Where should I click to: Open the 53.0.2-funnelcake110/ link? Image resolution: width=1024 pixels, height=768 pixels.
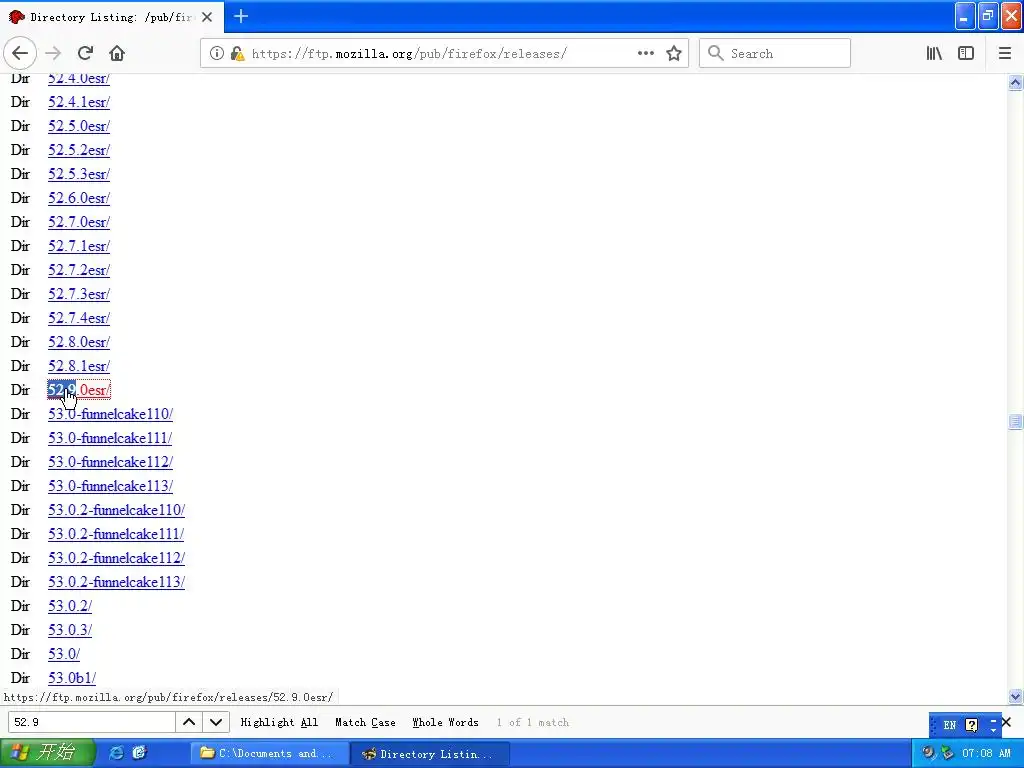tap(116, 510)
